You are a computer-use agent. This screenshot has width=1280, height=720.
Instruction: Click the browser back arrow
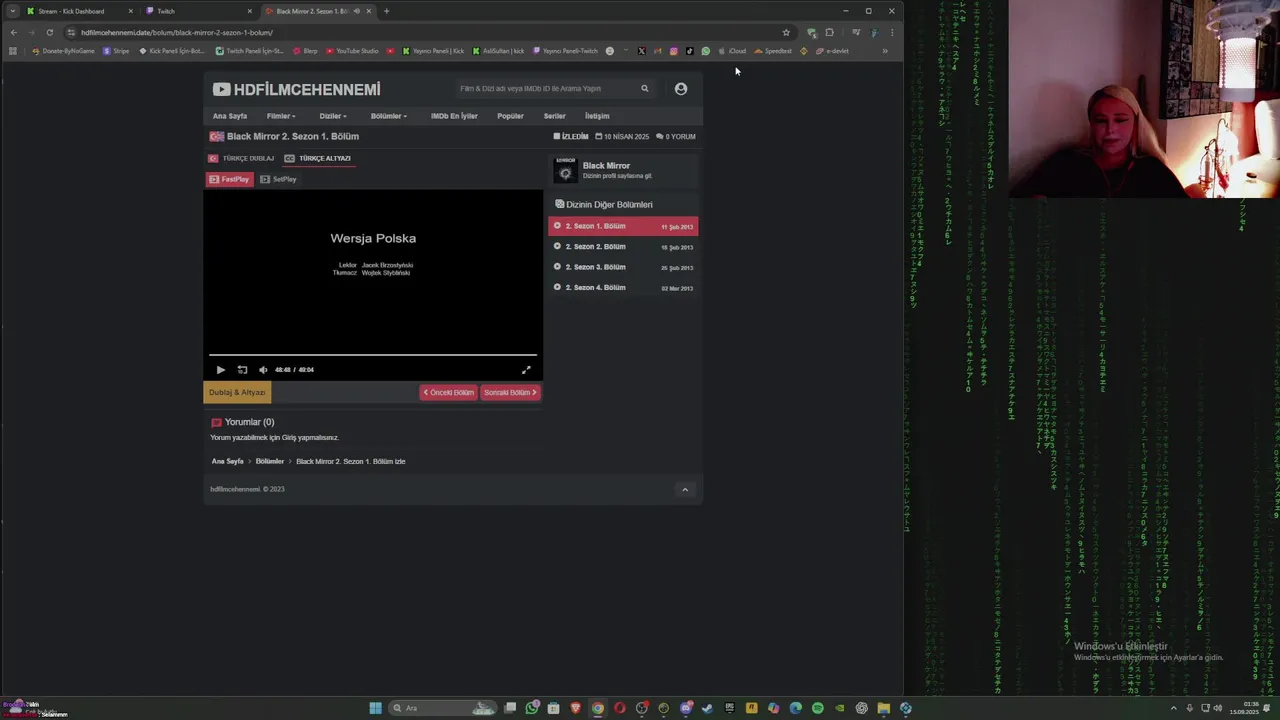[x=13, y=32]
